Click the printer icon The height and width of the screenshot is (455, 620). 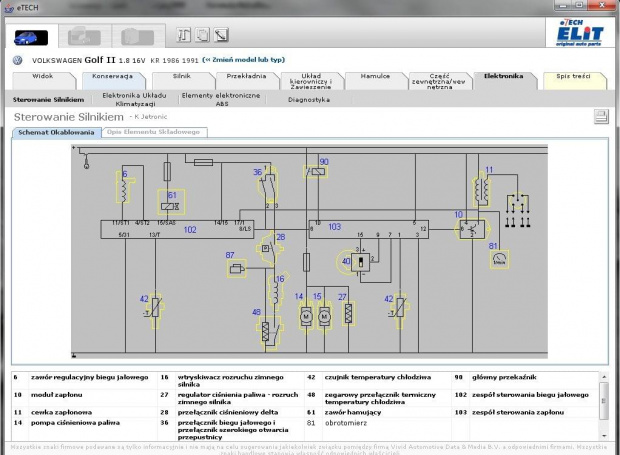601,117
